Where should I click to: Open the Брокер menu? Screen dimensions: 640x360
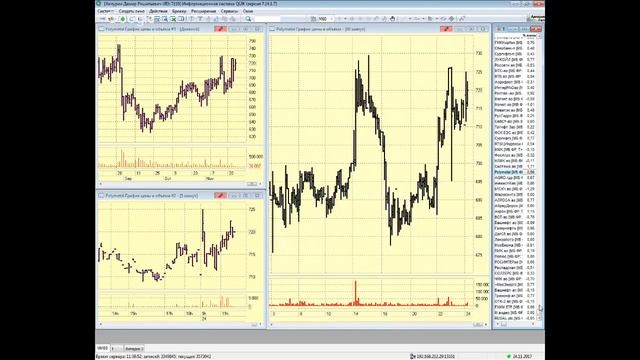[179, 11]
